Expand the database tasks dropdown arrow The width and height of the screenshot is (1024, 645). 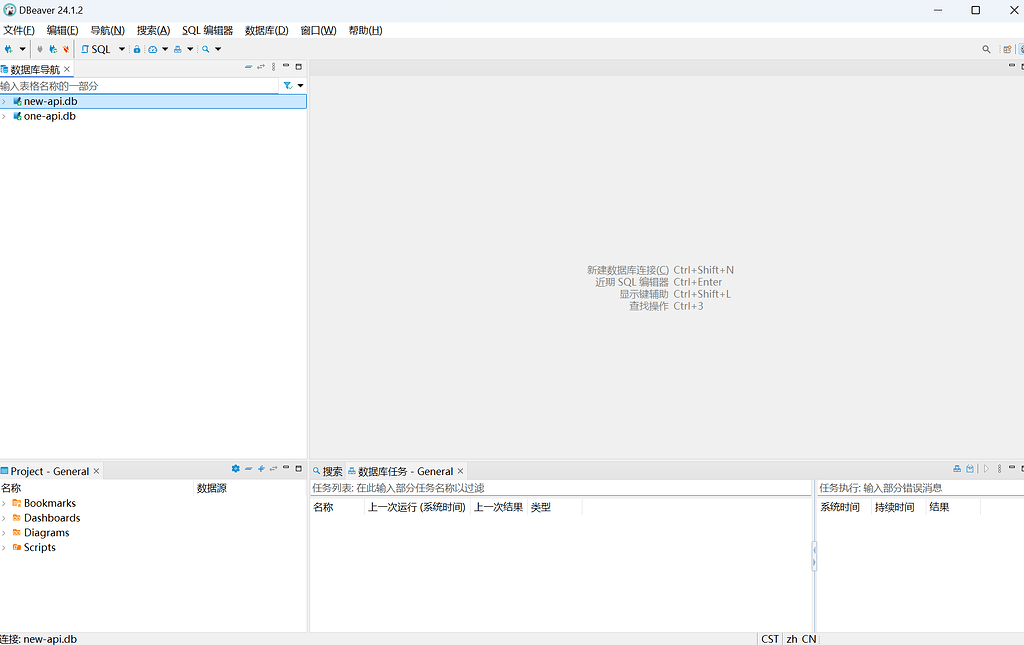point(190,49)
